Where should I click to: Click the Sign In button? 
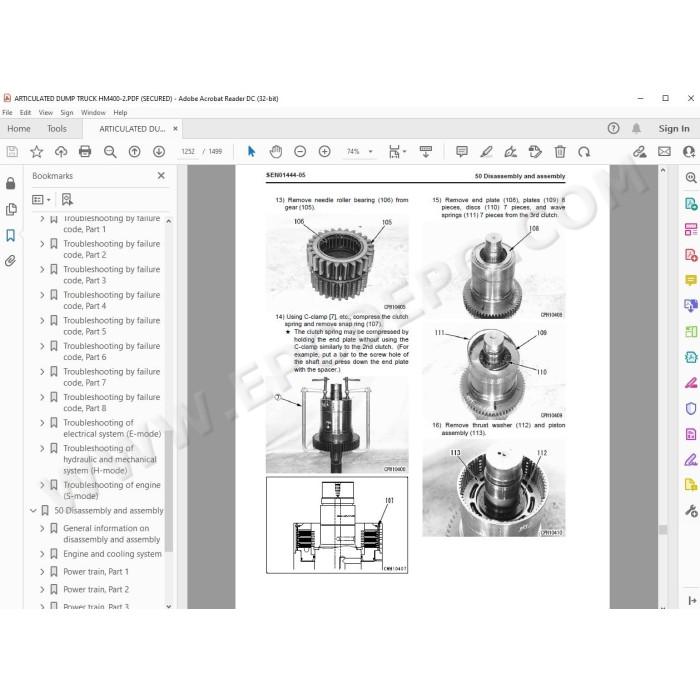pyautogui.click(x=674, y=129)
